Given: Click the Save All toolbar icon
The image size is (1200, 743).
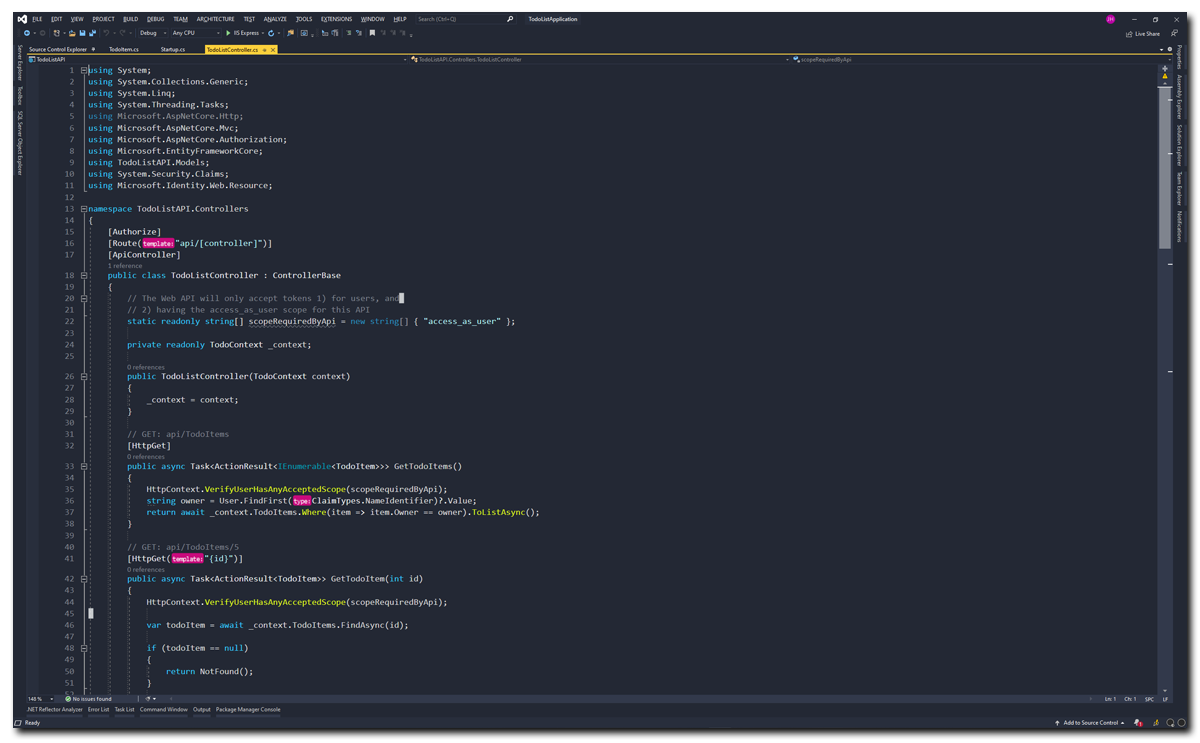Looking at the screenshot, I should coord(92,32).
